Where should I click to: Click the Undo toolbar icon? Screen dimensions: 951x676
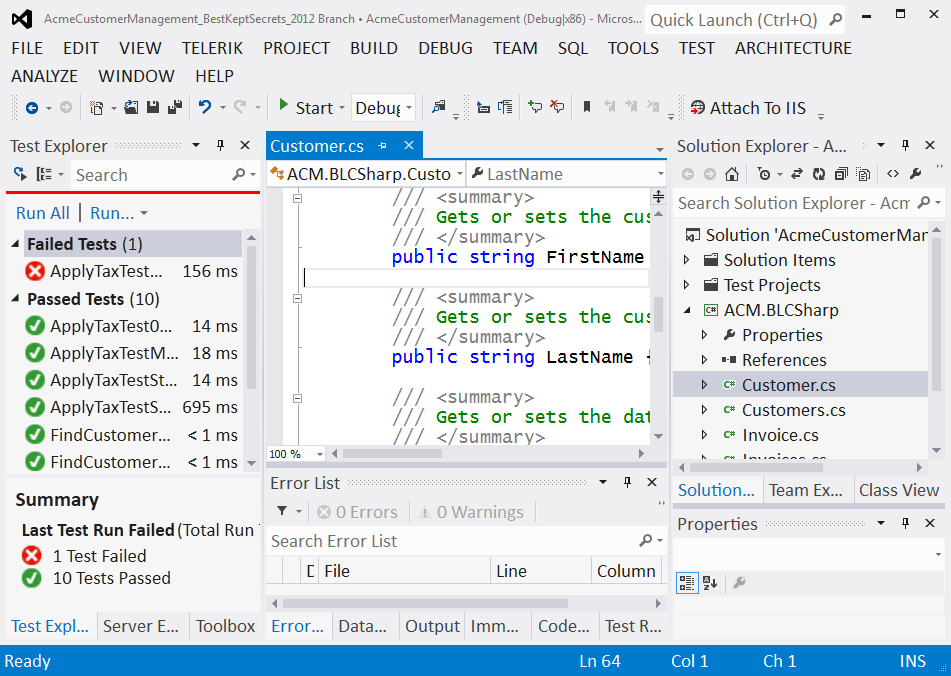coord(205,107)
